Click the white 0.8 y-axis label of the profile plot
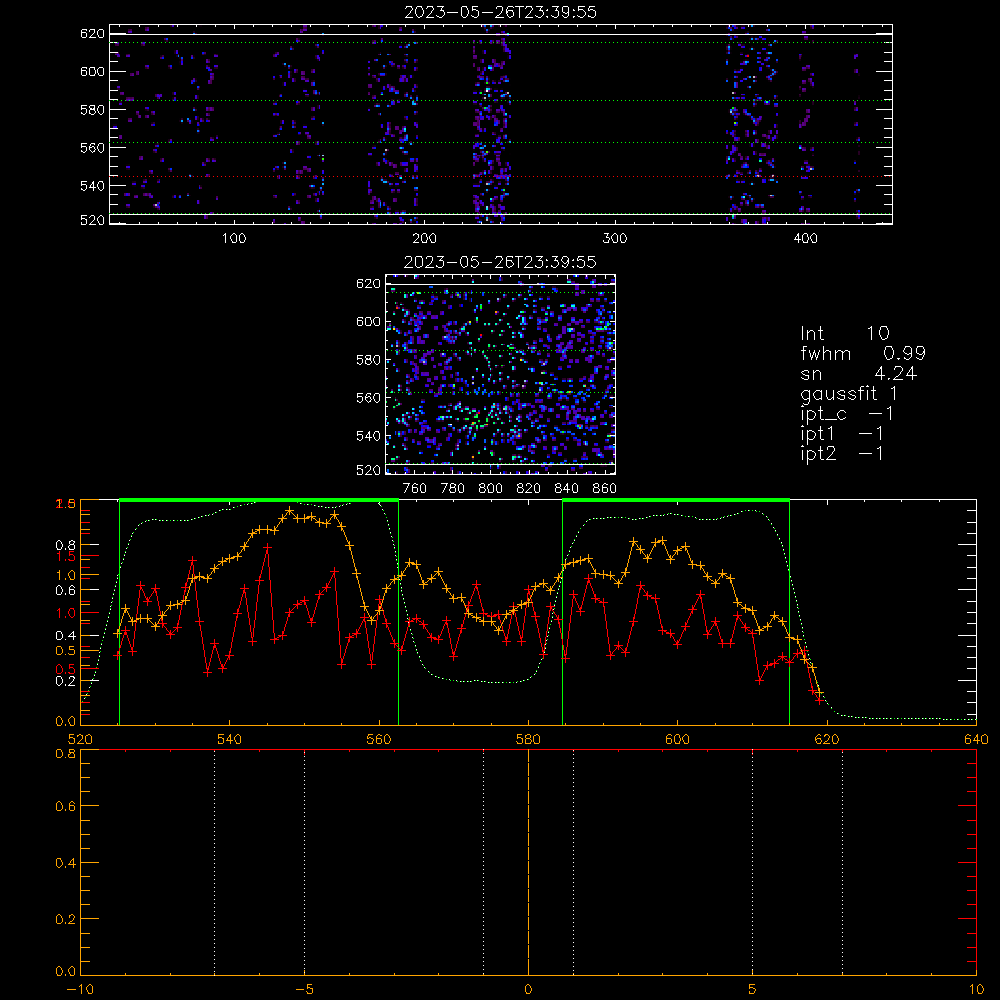1000x1000 pixels. pos(66,545)
